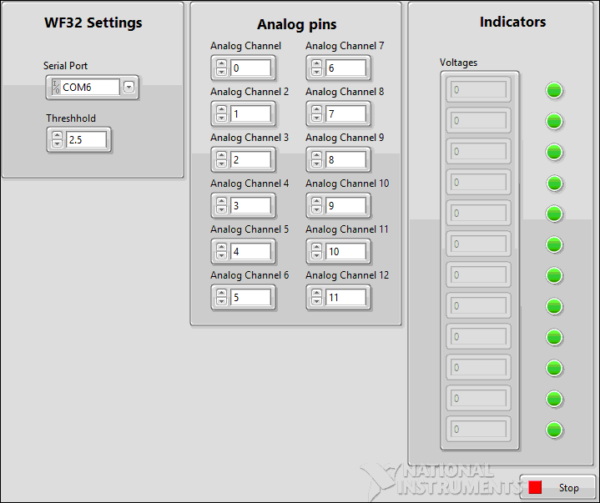Select the Analog Channel 4 value field
Viewport: 600px width, 503px height.
(x=250, y=206)
